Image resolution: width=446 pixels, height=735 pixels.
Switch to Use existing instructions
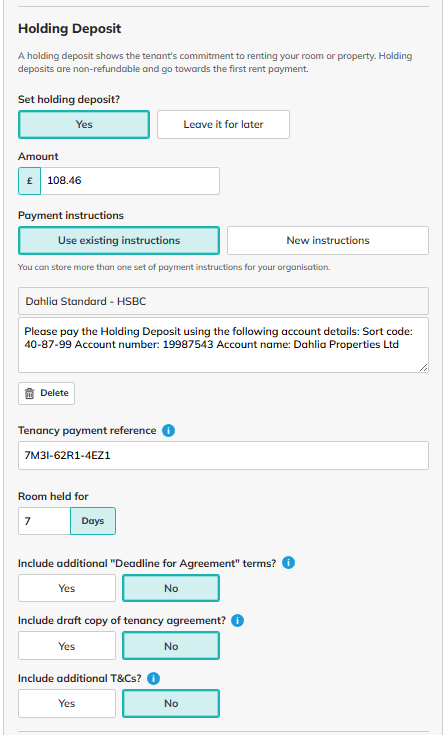[x=119, y=240]
